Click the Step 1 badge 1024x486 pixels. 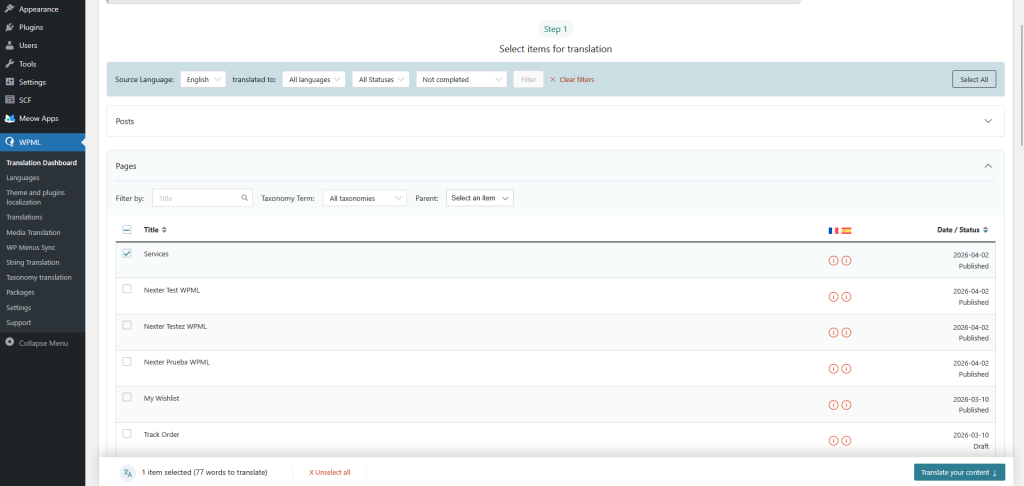556,29
